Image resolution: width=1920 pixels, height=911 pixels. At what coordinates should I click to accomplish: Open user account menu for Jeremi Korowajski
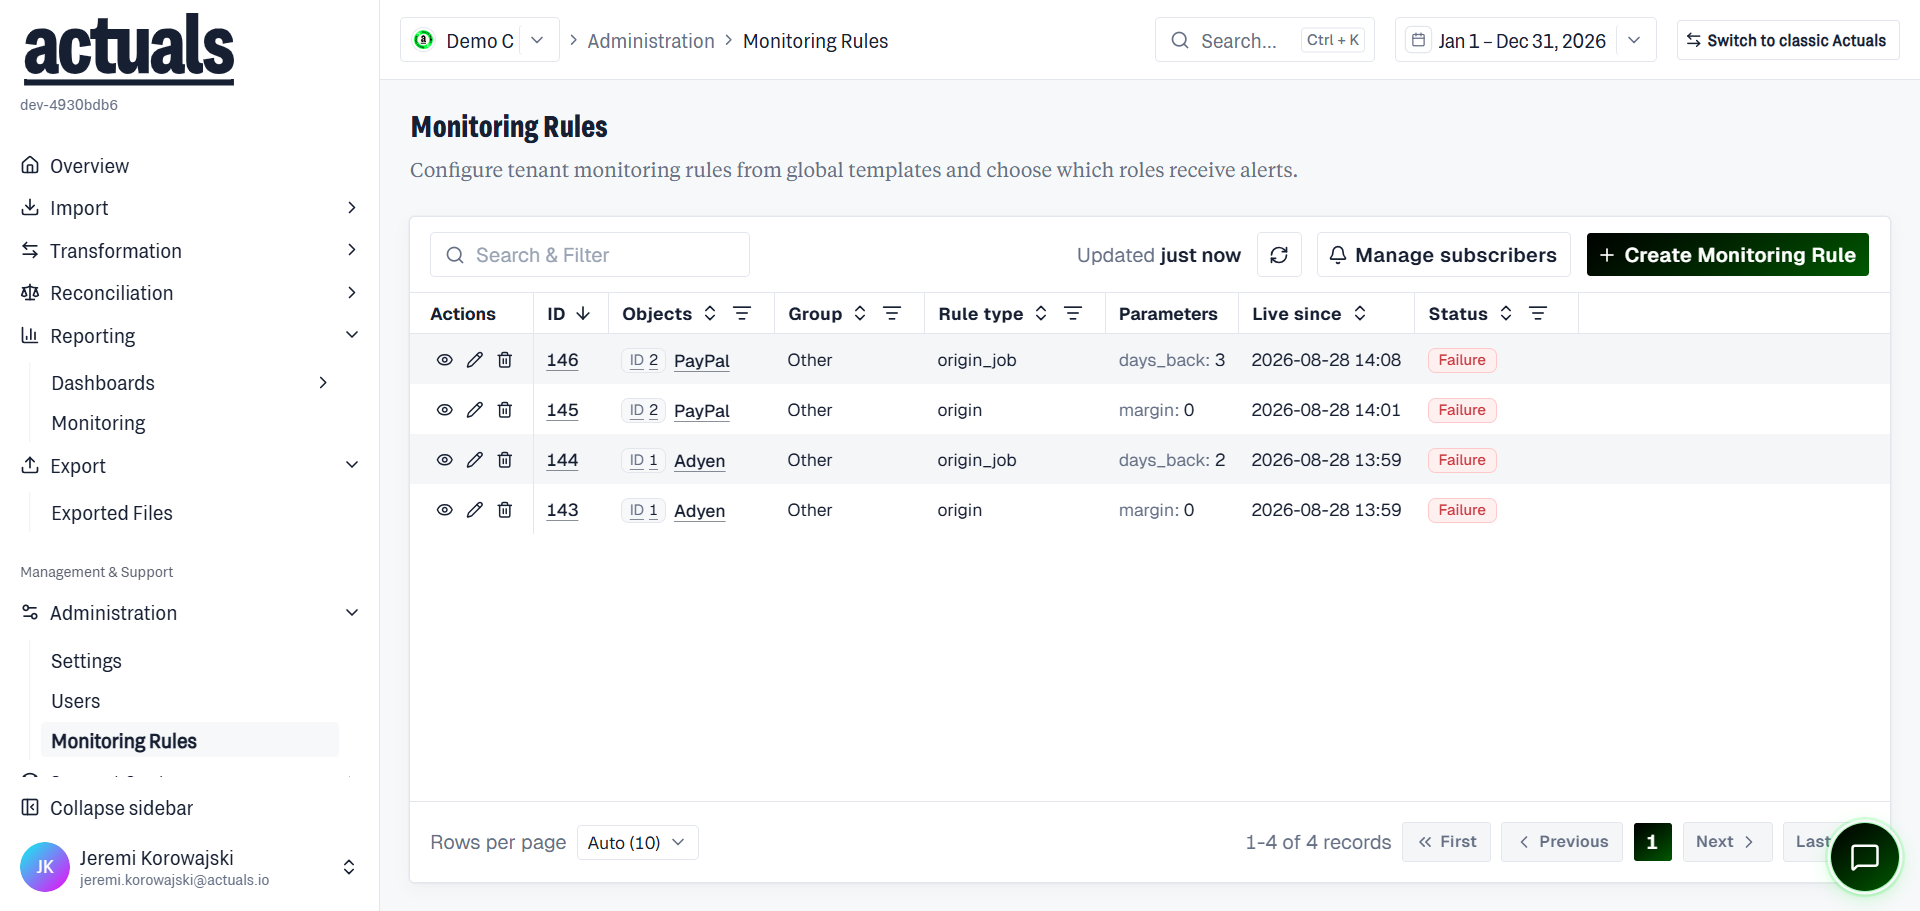click(189, 867)
